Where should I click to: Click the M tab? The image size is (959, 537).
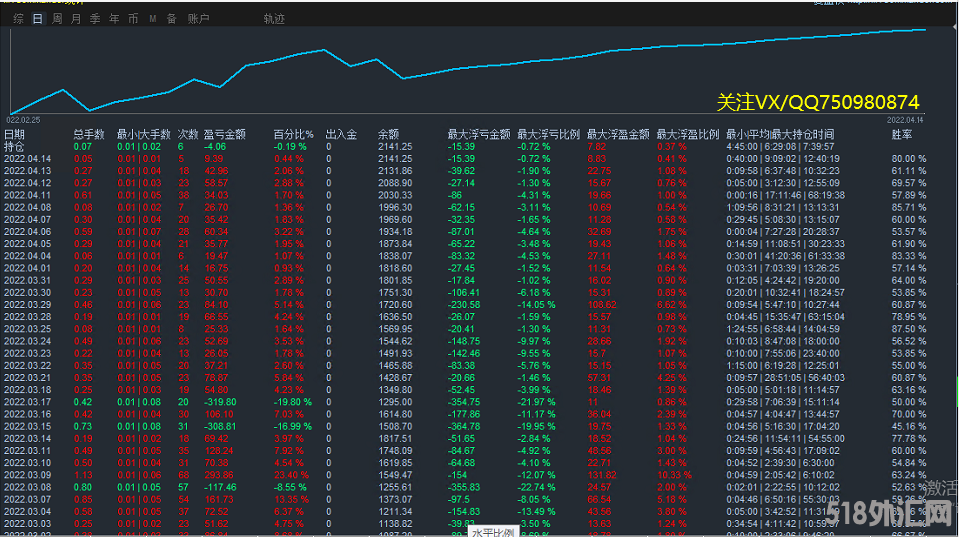coord(152,19)
